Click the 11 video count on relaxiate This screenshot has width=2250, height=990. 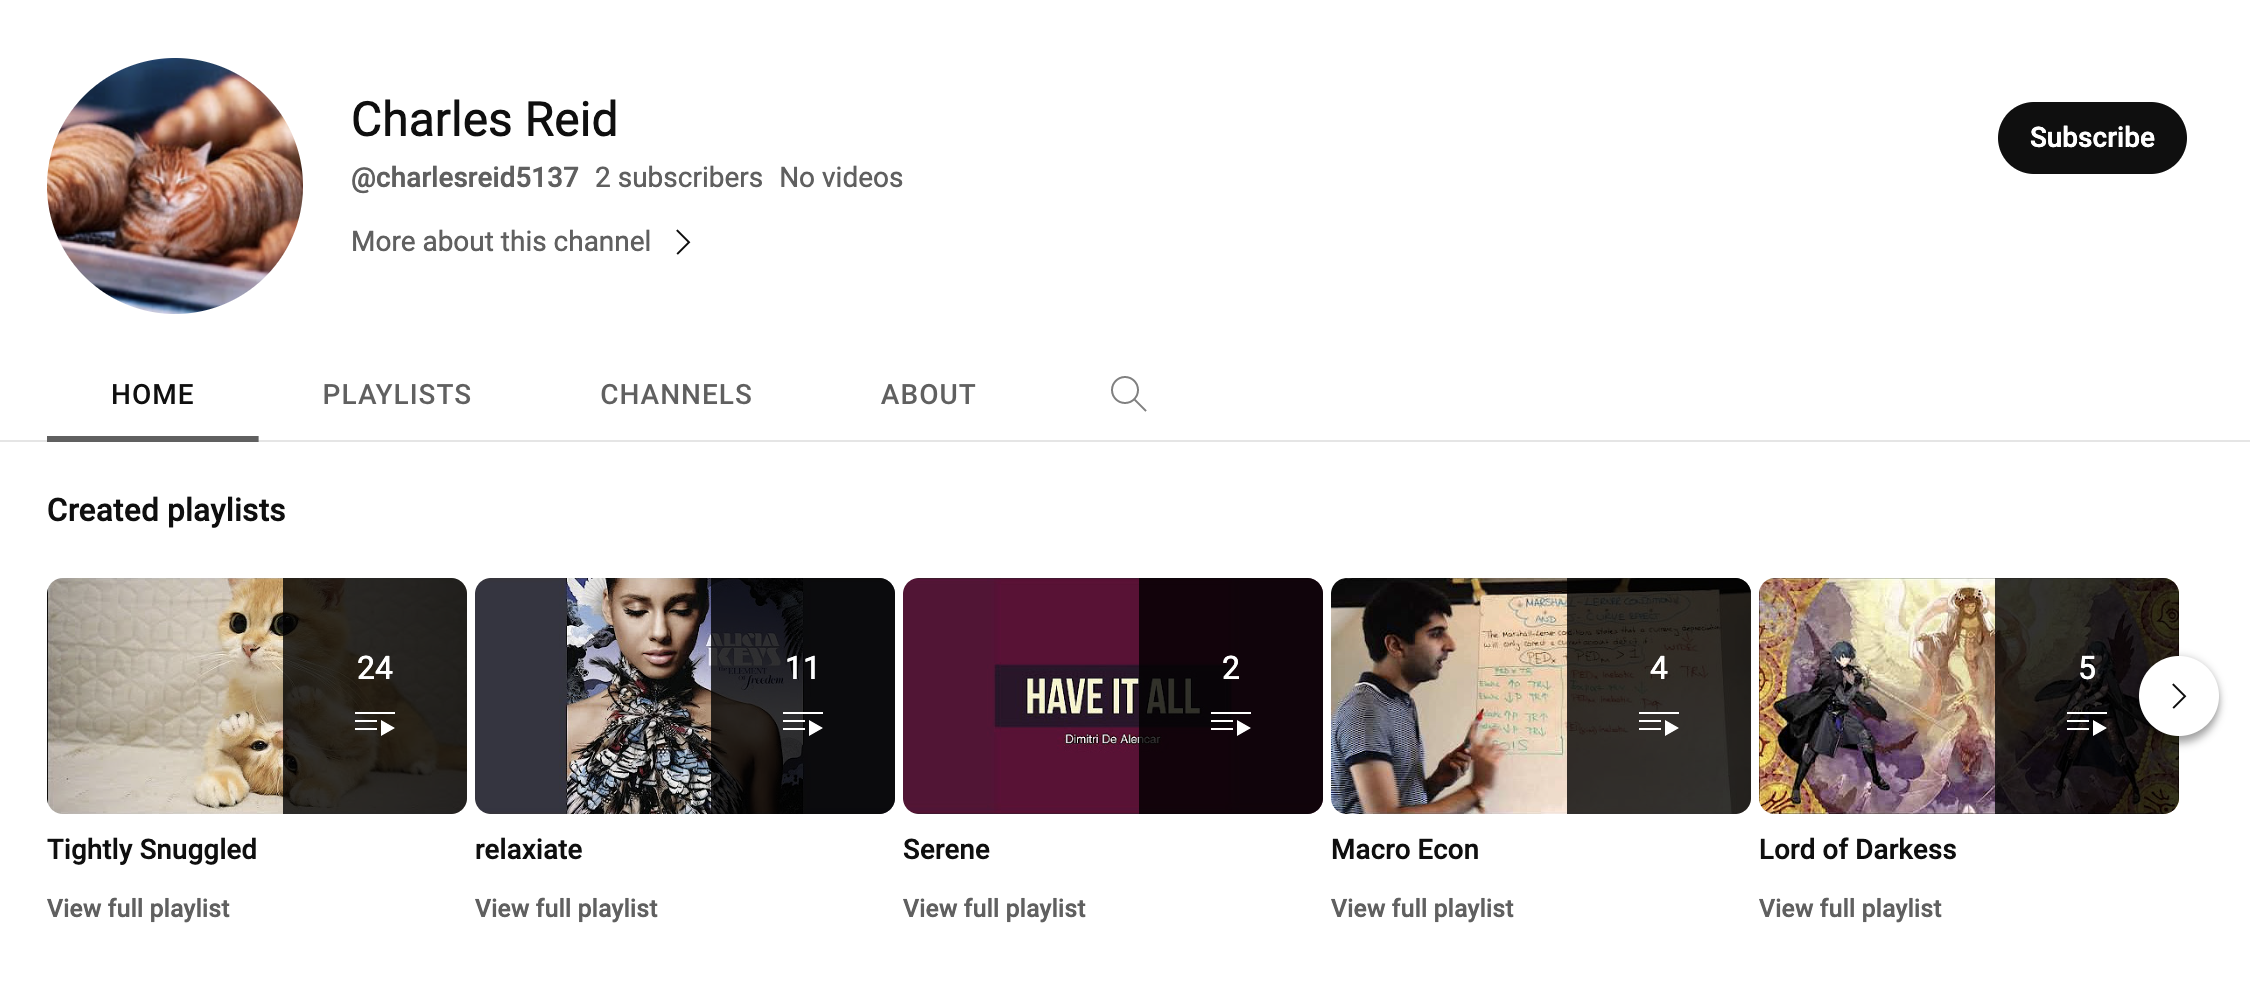coord(803,668)
